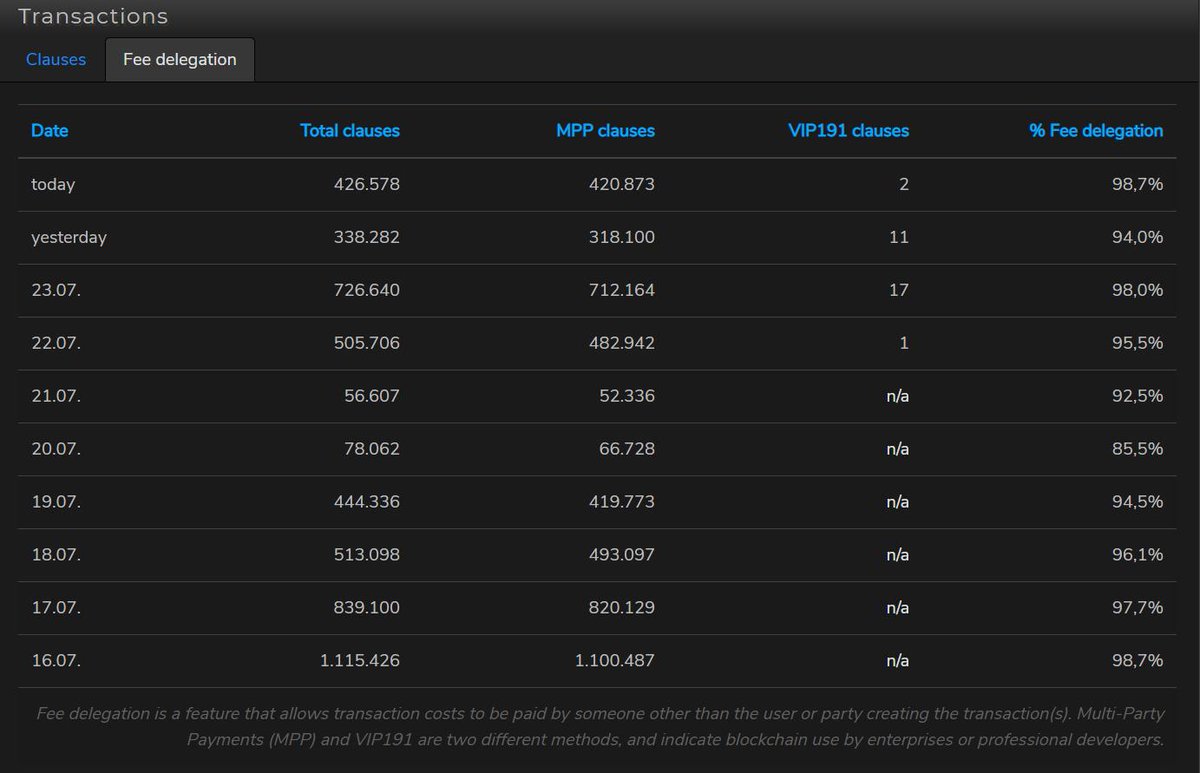This screenshot has height=773, width=1200.
Task: Click MPP clauses value 712.164
Action: [x=622, y=290]
